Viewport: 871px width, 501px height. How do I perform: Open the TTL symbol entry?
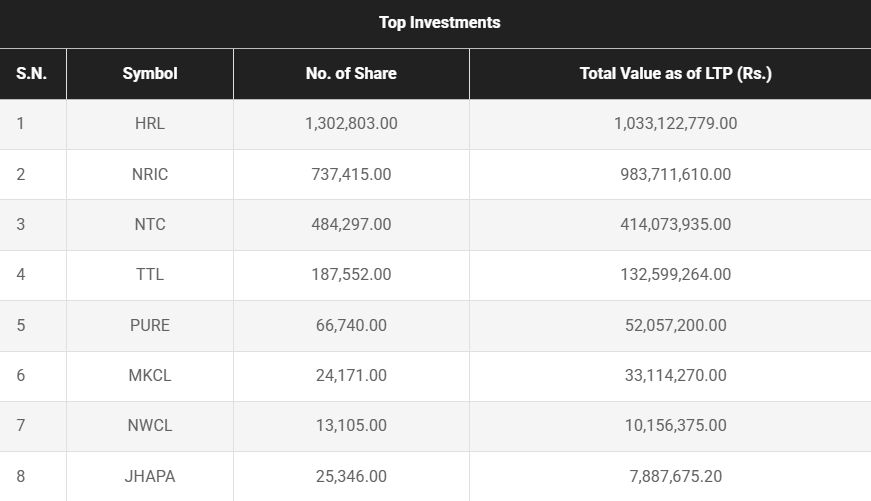(150, 274)
